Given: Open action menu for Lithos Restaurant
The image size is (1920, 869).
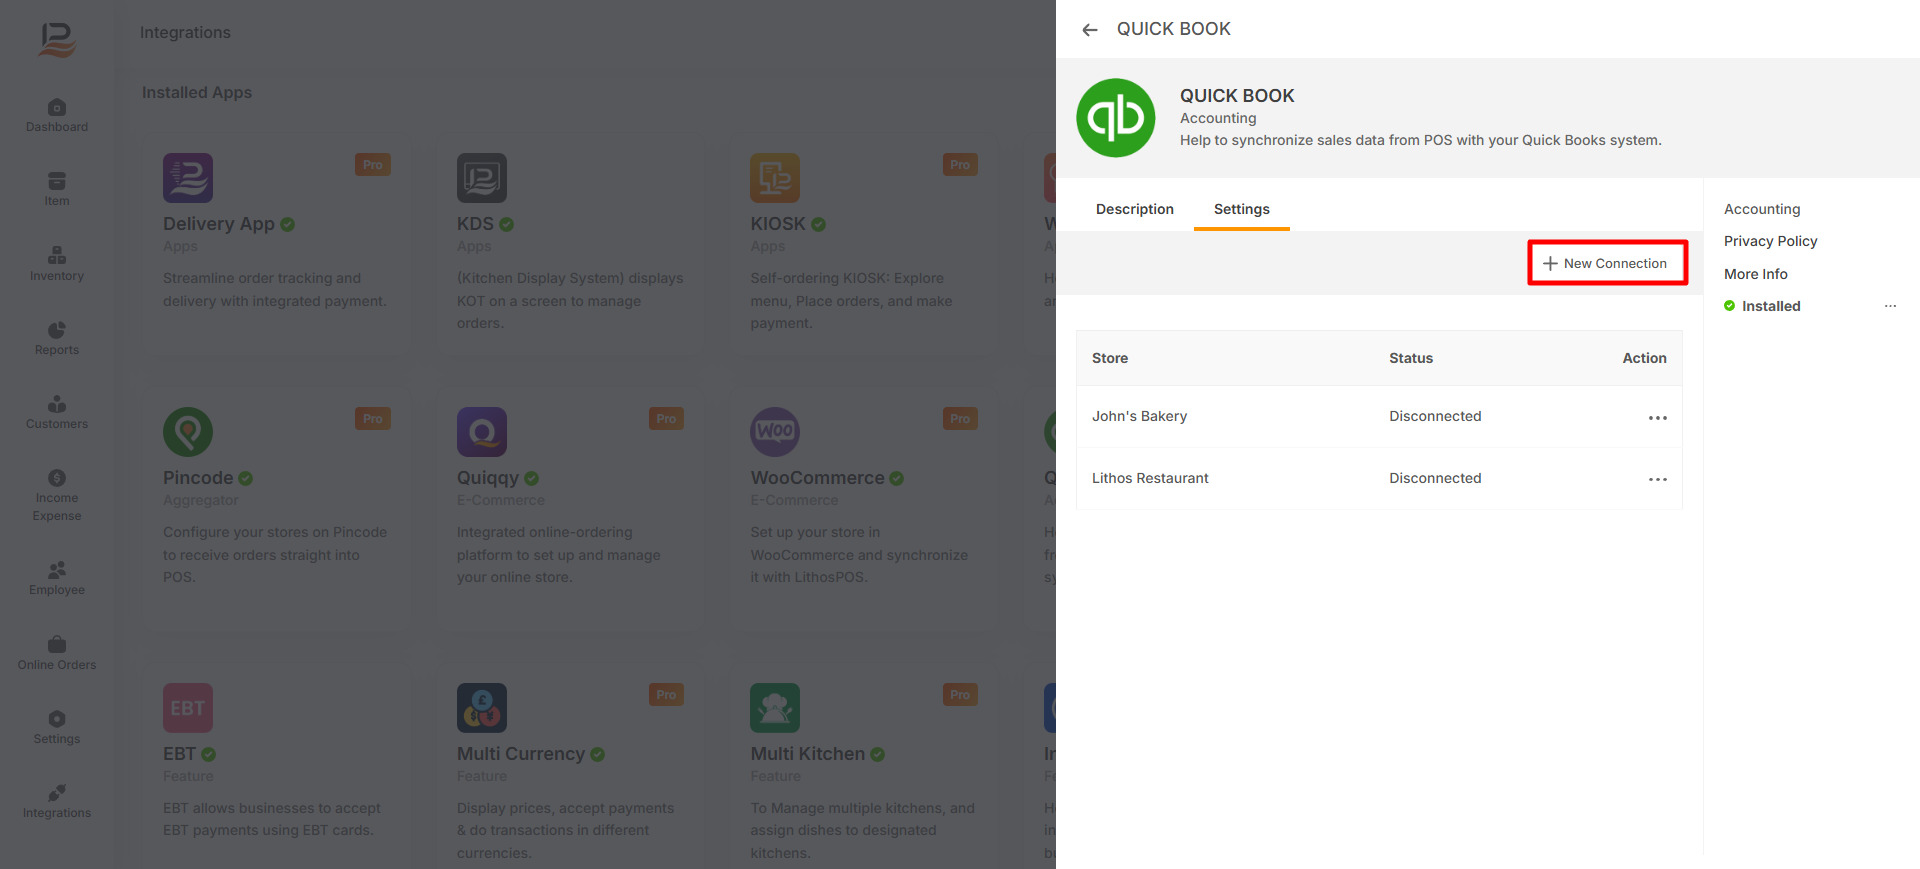Looking at the screenshot, I should coord(1657,480).
